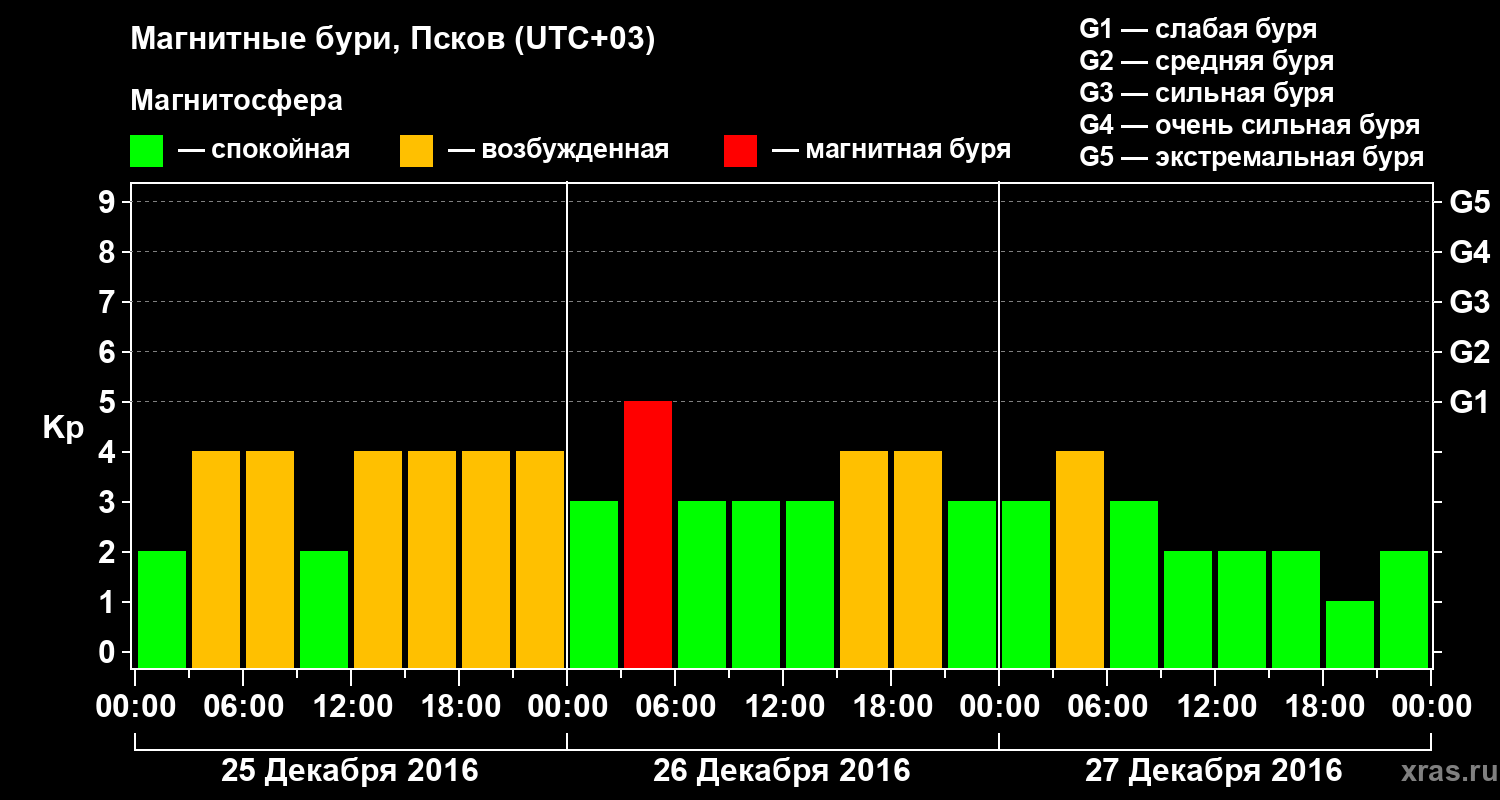Click the '06:00' time label for 27 December

click(1107, 707)
